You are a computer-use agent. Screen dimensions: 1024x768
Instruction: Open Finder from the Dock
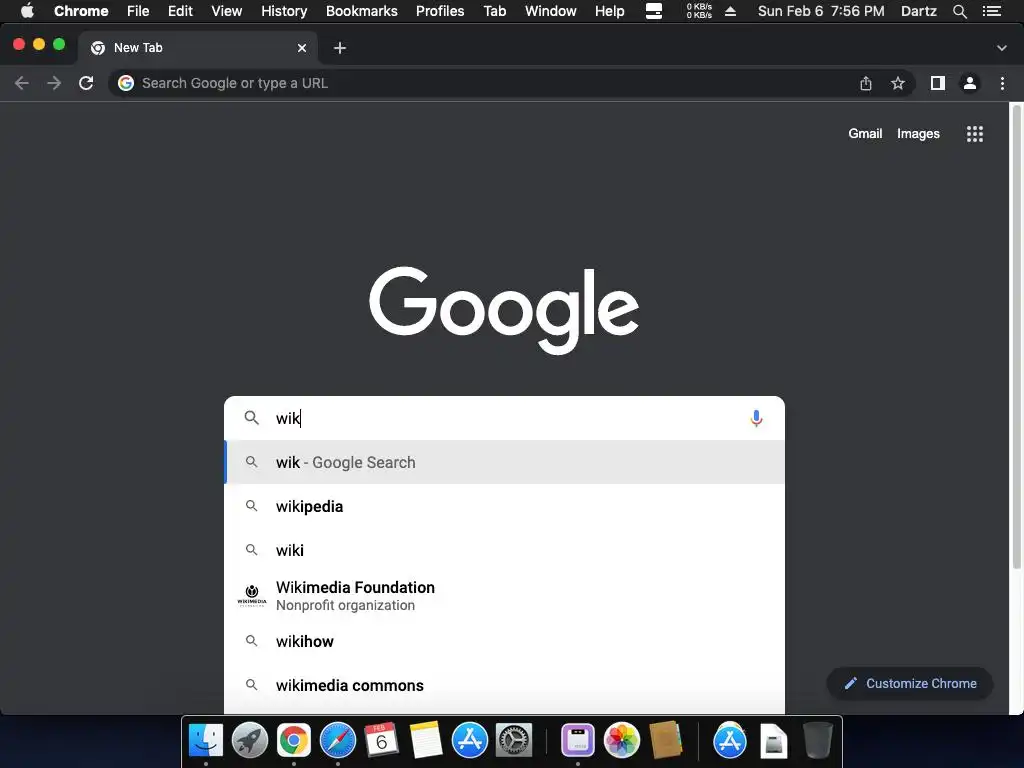tap(206, 741)
